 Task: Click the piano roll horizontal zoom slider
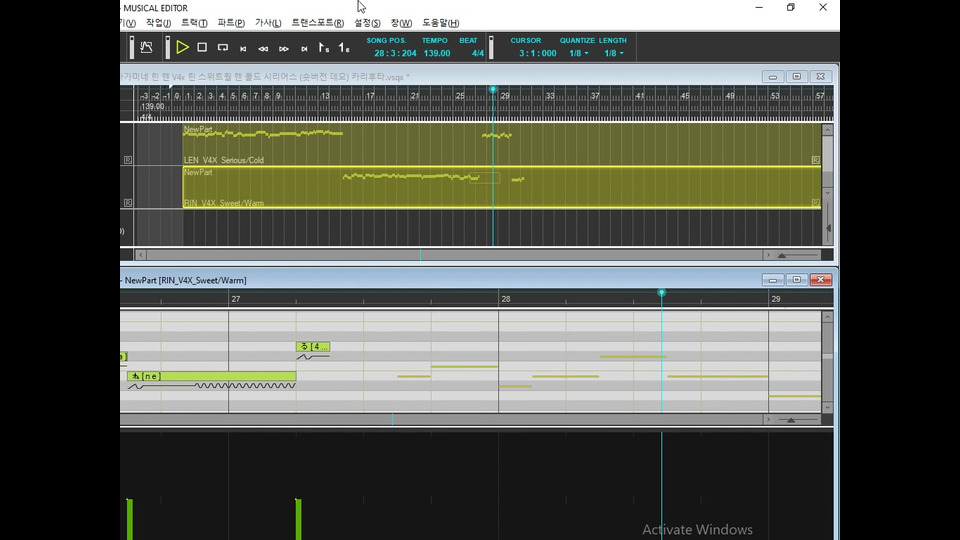791,420
